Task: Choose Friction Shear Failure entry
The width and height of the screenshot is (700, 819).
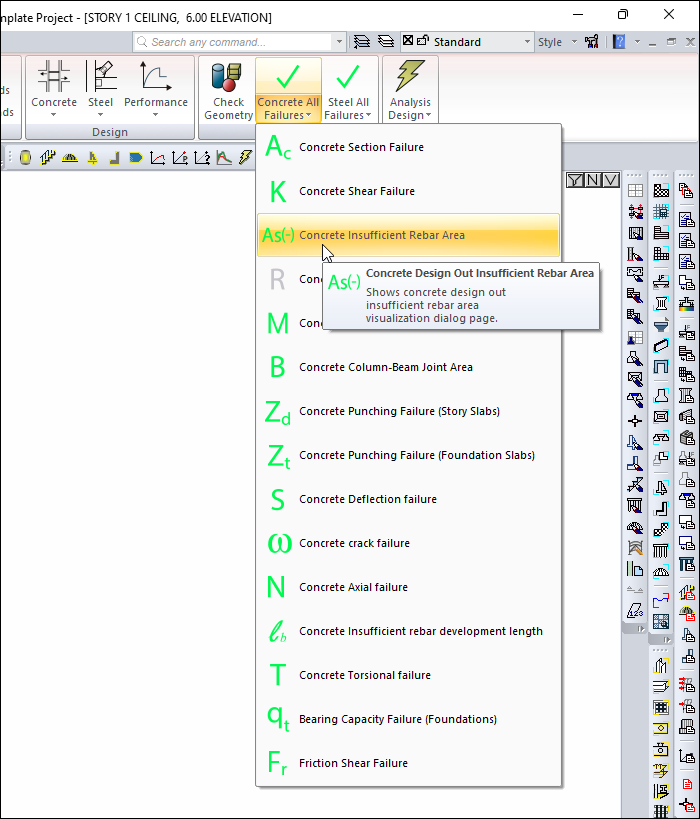Action: 353,763
